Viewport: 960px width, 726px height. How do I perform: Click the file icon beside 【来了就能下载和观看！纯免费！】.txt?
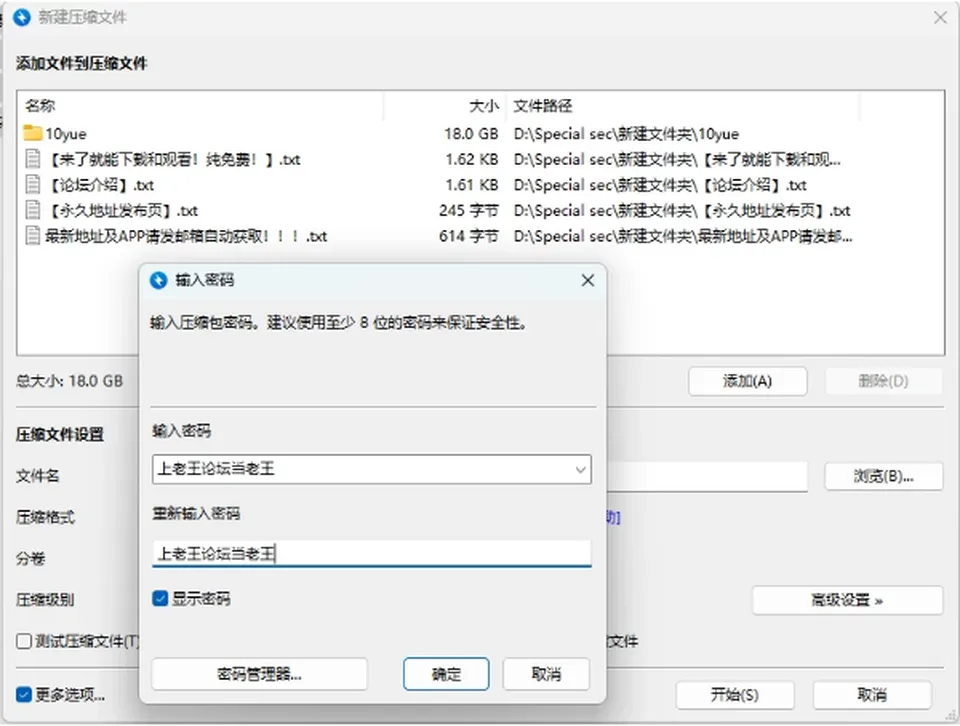32,159
